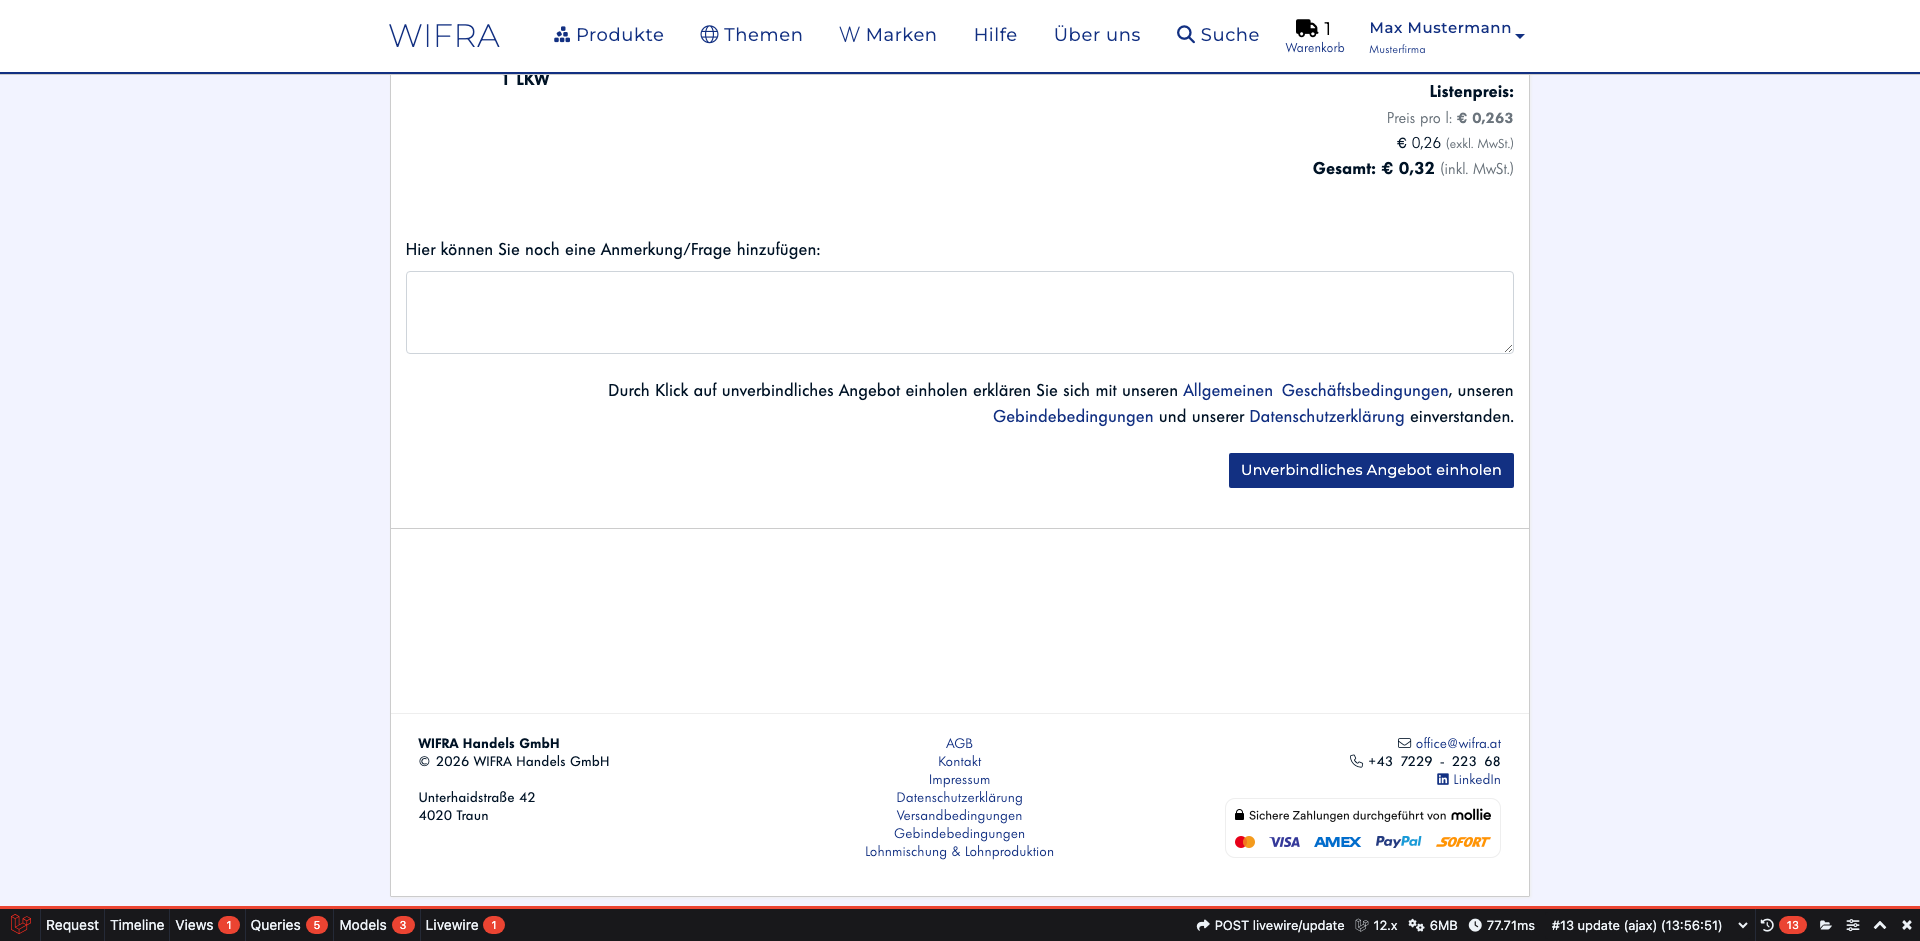
Task: Maximize the debugbar via the up chevron
Action: pyautogui.click(x=1880, y=925)
